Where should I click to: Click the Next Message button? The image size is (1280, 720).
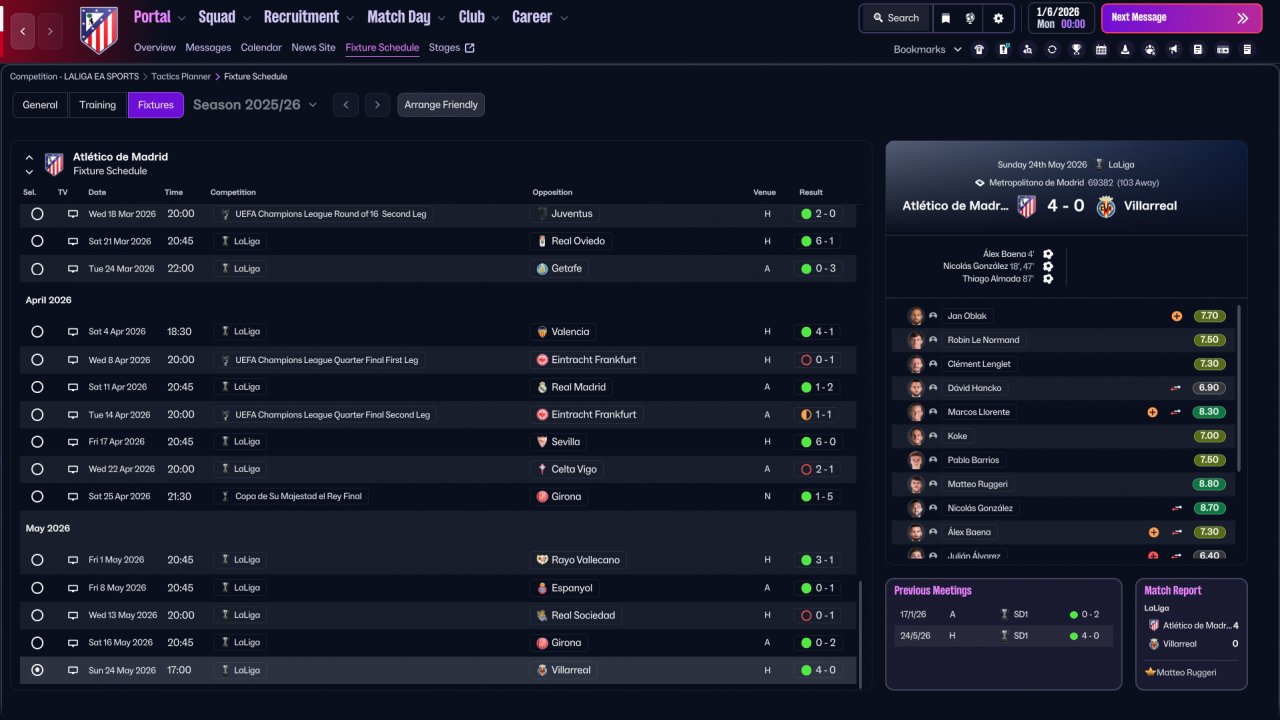point(1181,18)
